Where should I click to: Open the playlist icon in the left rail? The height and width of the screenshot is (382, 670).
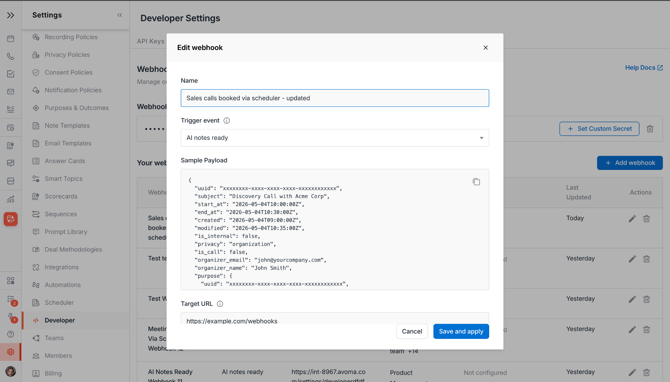(11, 109)
